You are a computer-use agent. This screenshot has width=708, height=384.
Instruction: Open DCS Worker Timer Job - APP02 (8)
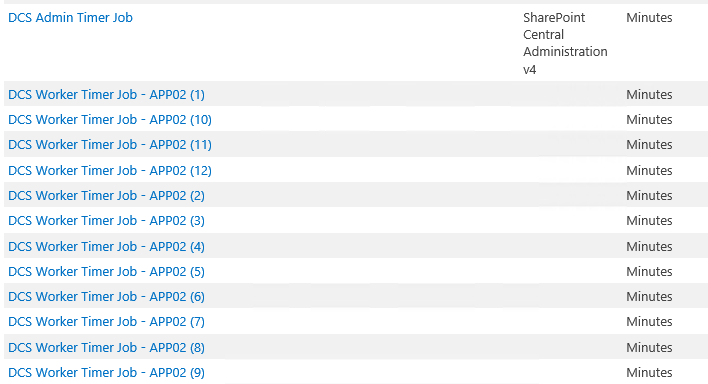point(107,347)
